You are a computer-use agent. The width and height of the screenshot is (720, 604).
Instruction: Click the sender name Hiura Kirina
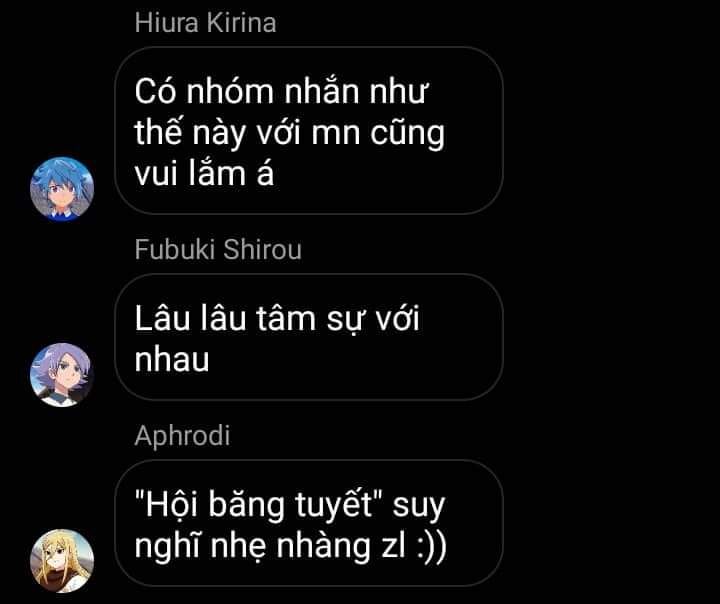(x=205, y=23)
